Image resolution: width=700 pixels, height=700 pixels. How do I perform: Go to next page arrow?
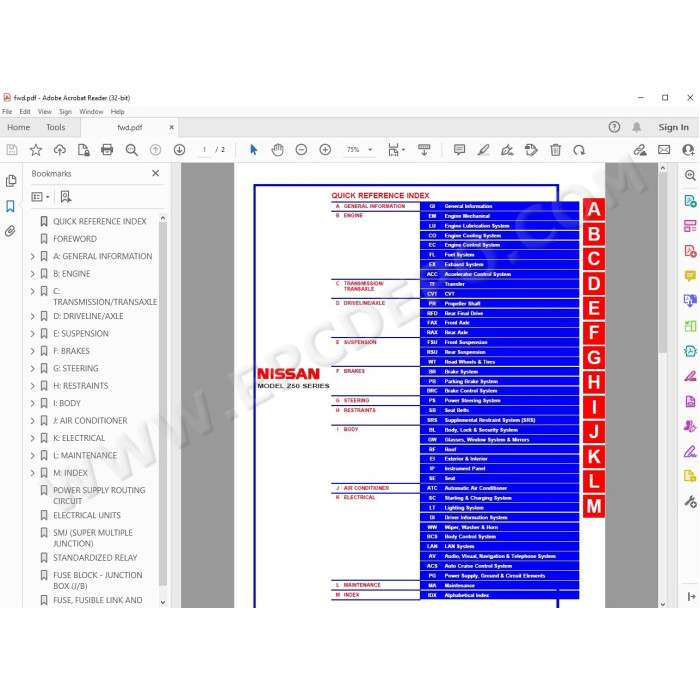pyautogui.click(x=179, y=150)
